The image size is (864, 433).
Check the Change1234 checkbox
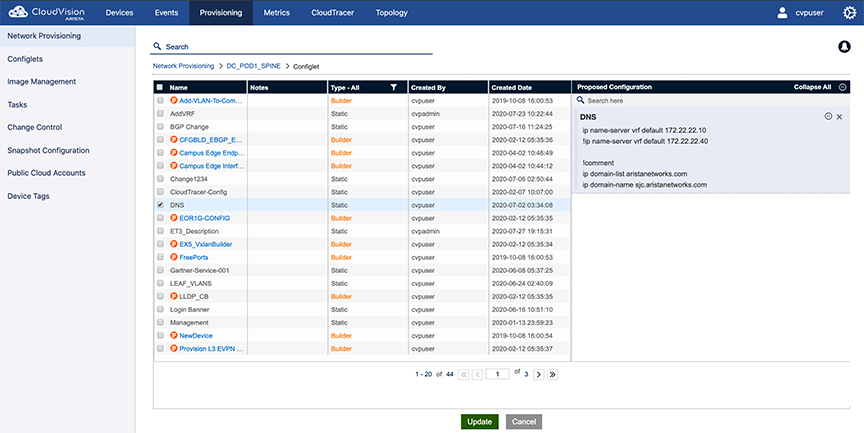pyautogui.click(x=160, y=179)
